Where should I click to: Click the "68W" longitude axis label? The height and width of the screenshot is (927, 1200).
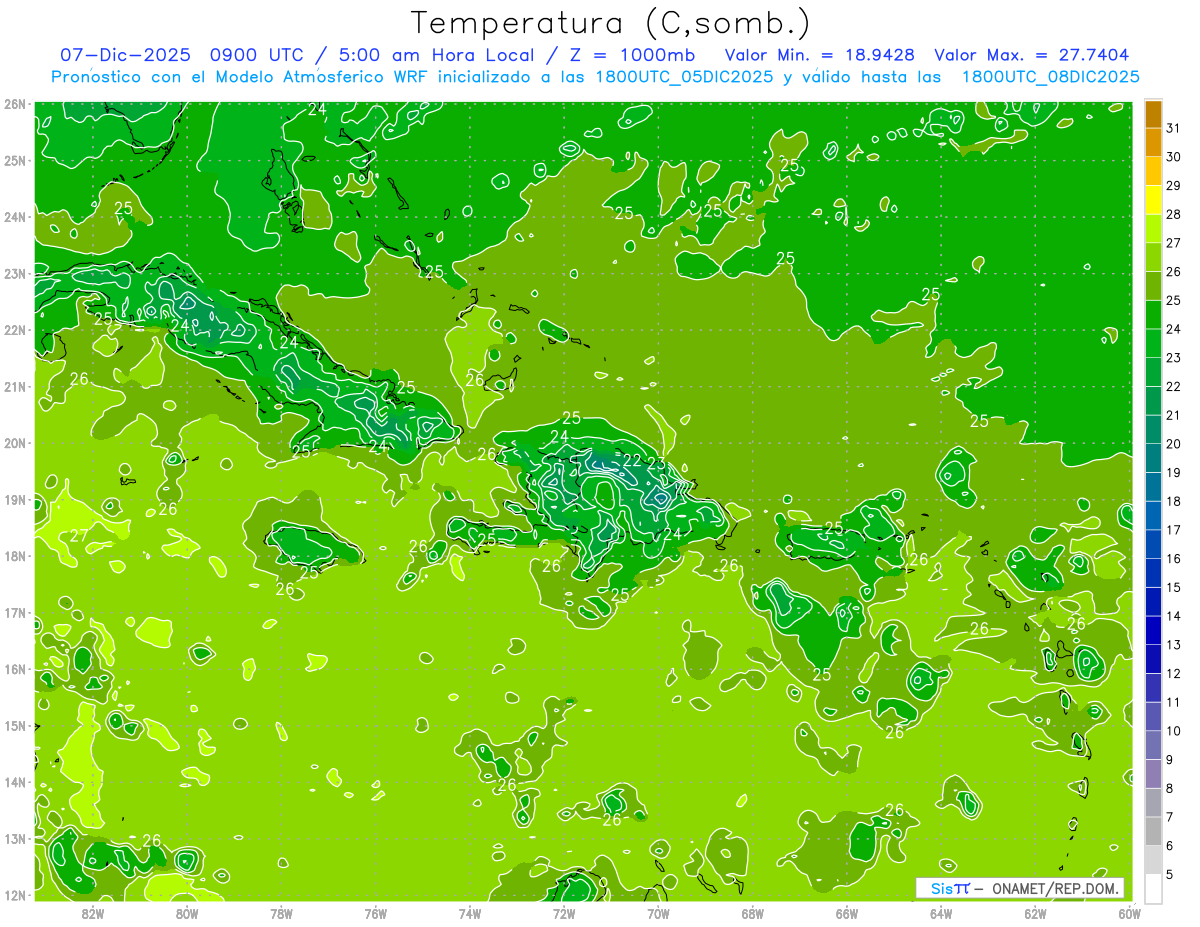[x=753, y=913]
